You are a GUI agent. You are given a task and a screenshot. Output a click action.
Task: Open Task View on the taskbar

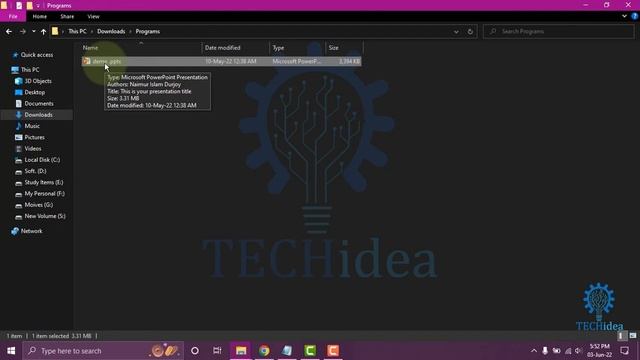coord(217,351)
